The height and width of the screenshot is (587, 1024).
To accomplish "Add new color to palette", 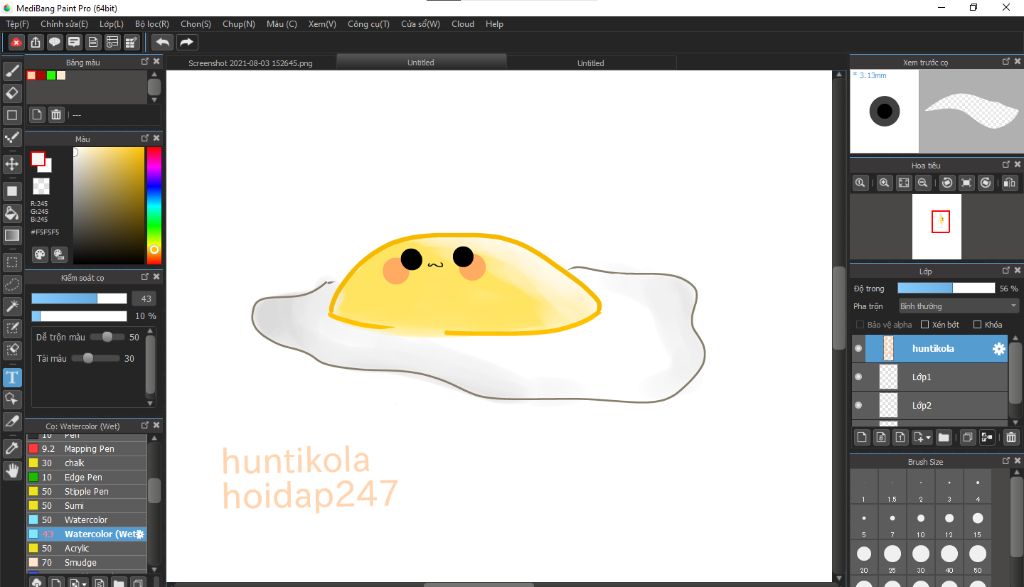I will 37,115.
